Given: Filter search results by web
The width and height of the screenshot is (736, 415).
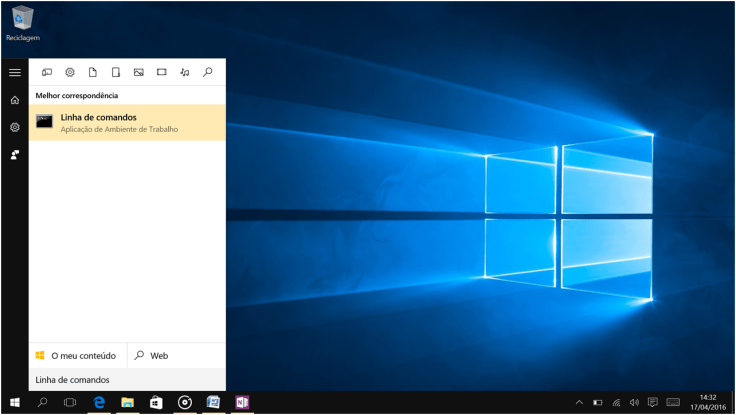Looking at the screenshot, I should pos(208,72).
